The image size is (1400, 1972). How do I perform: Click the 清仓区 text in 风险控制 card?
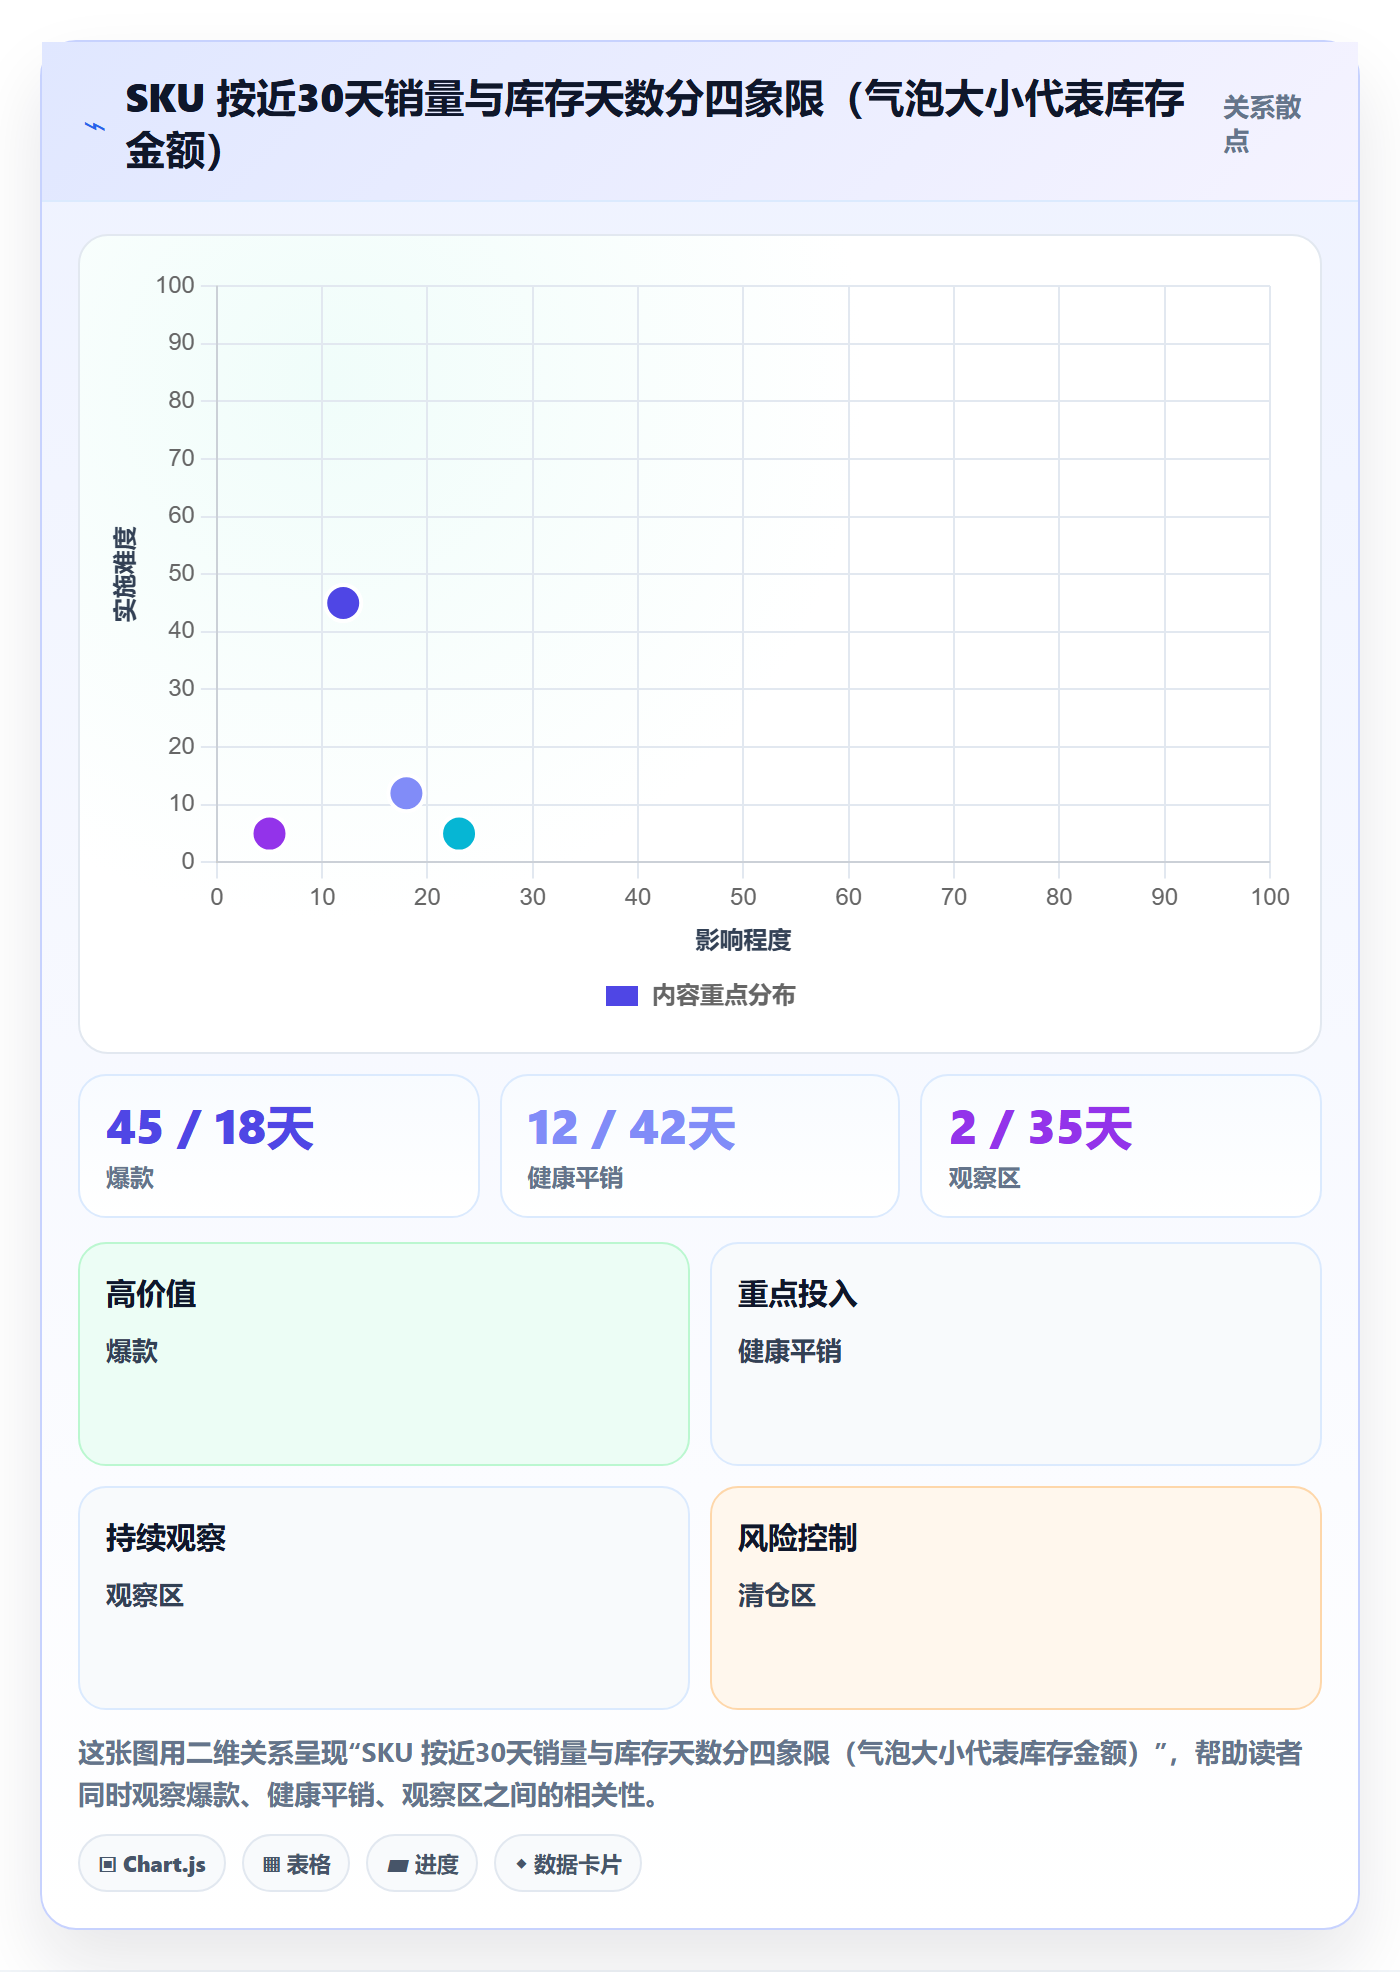point(777,1595)
